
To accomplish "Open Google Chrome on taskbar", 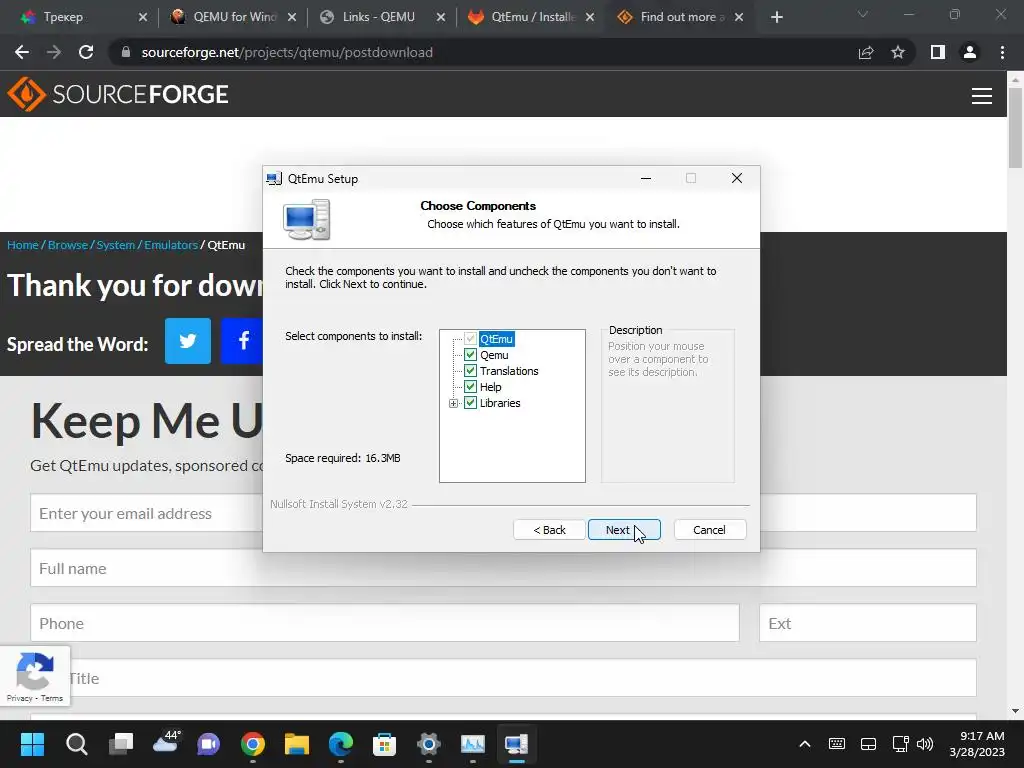I will (x=253, y=744).
